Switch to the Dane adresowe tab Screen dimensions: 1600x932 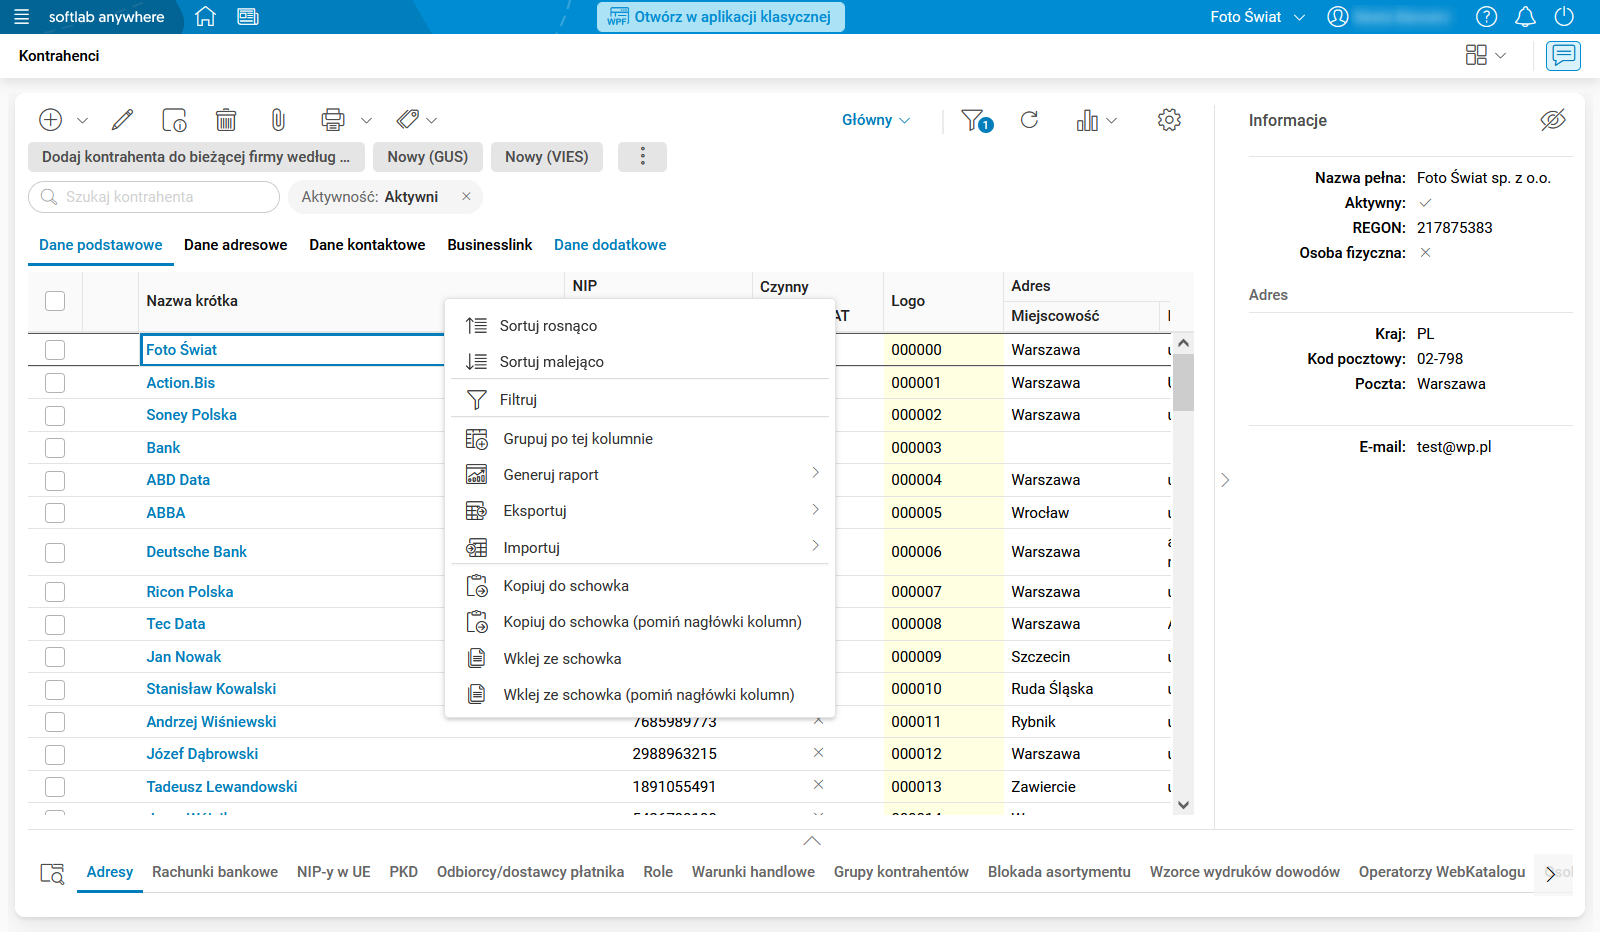pyautogui.click(x=236, y=245)
